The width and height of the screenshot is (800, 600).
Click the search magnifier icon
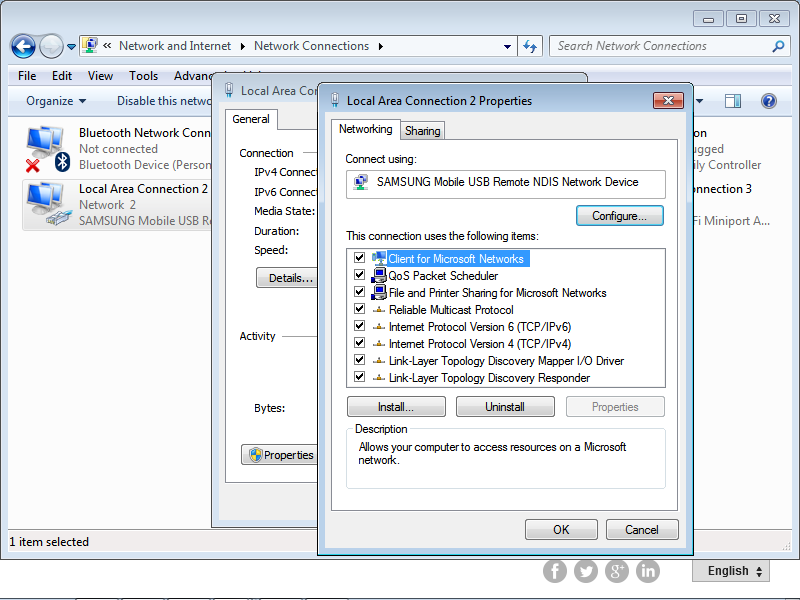pos(778,46)
